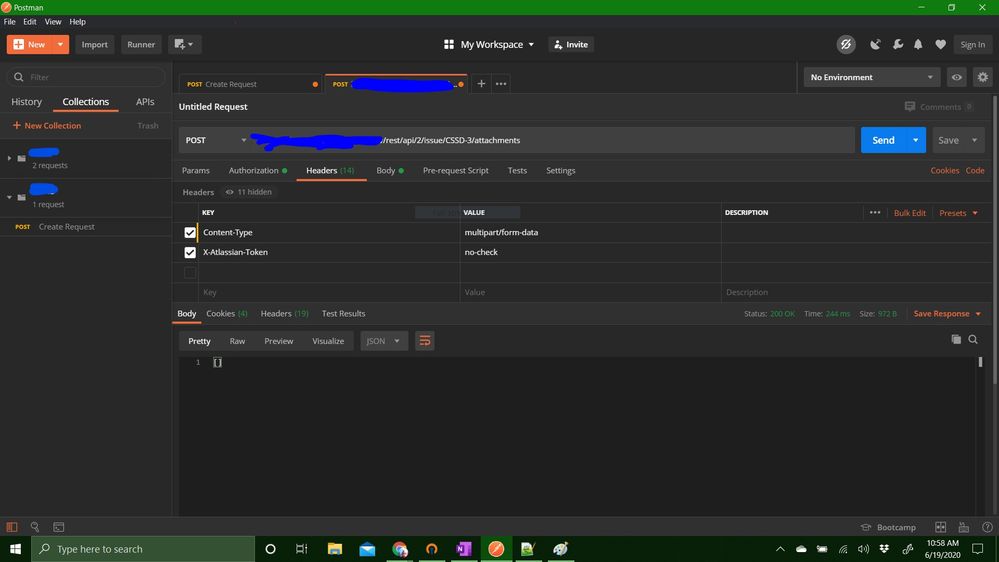Screen dimensions: 999x562
Task: Show the 11 hidden headers
Action: (x=248, y=192)
